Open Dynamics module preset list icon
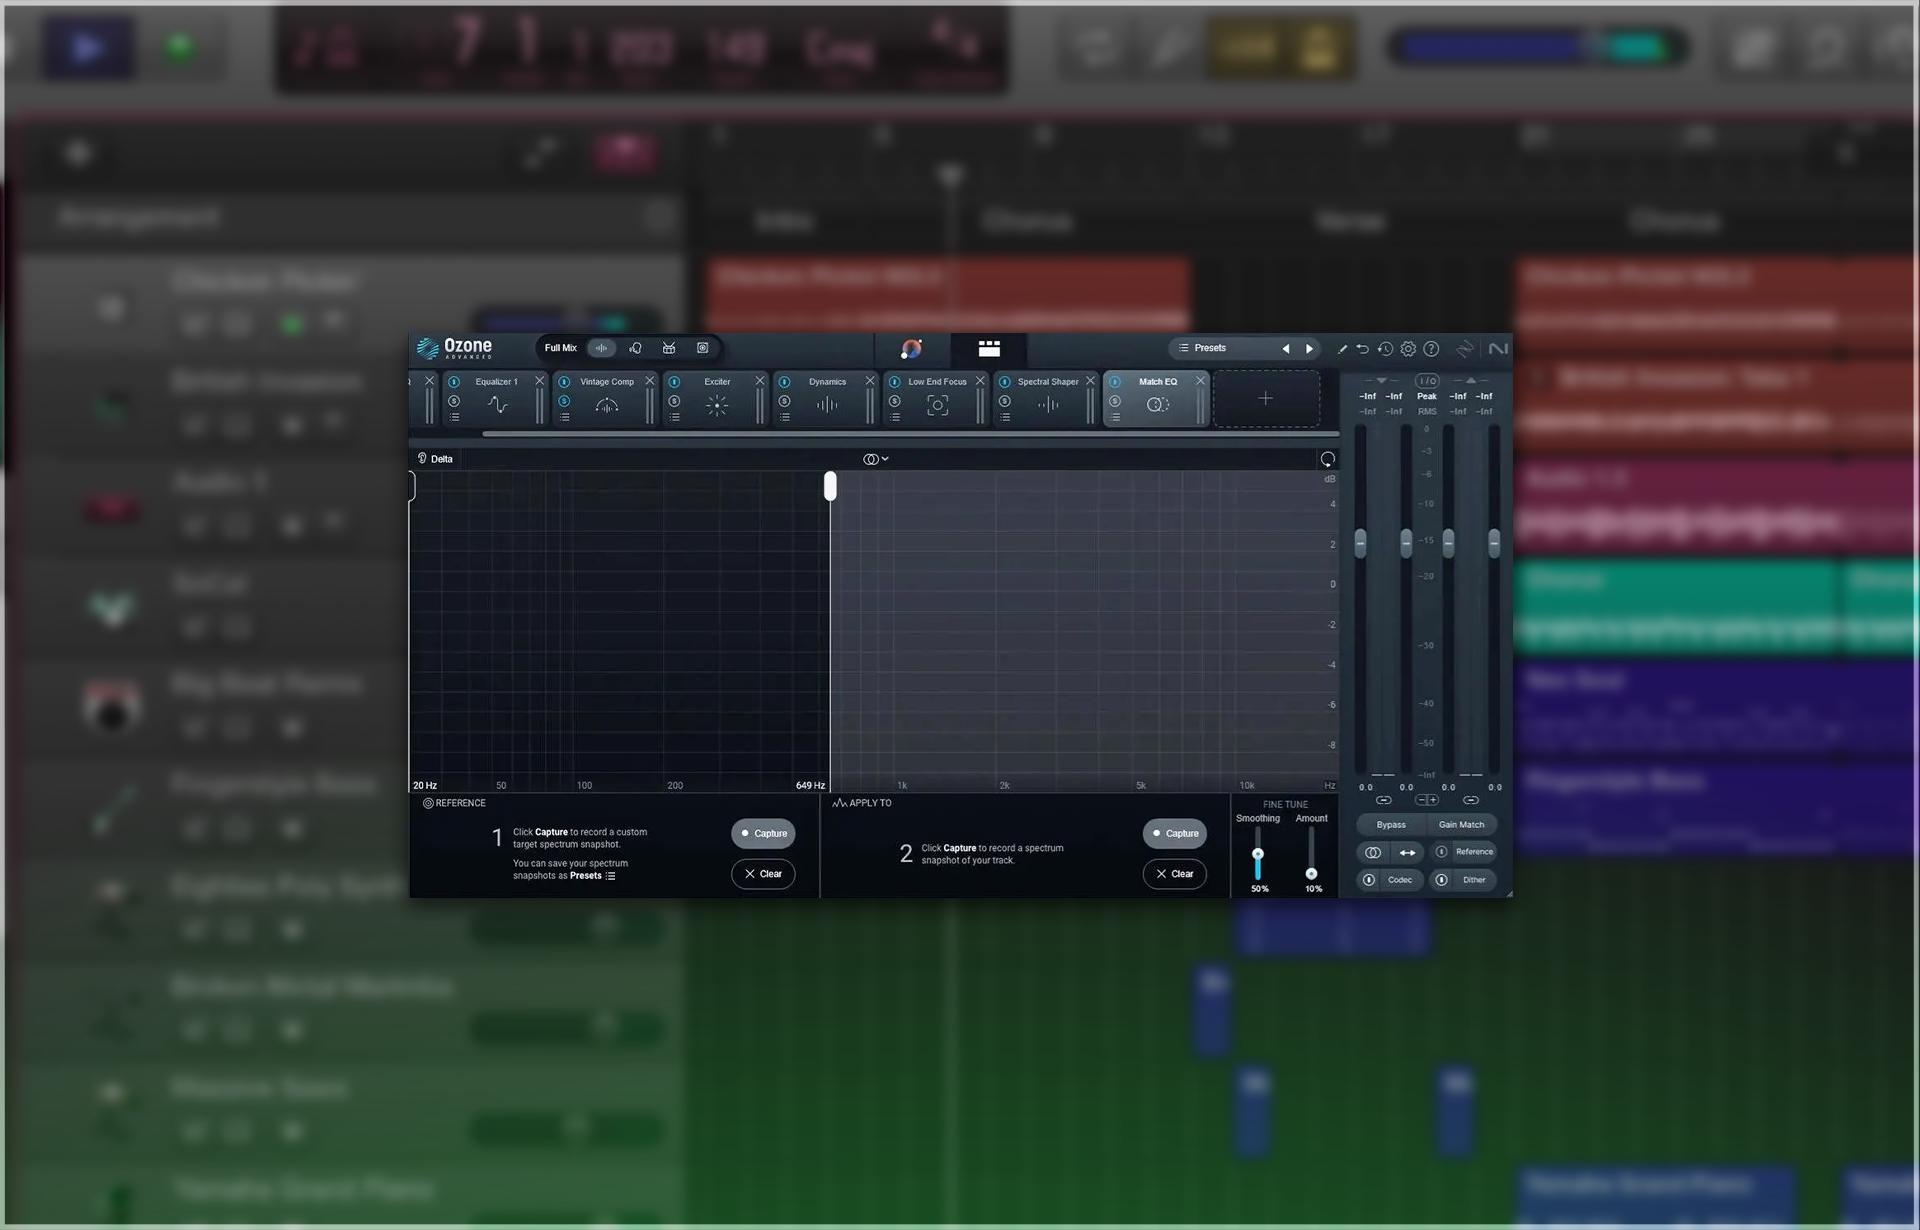Image resolution: width=1920 pixels, height=1230 pixels. [x=784, y=418]
